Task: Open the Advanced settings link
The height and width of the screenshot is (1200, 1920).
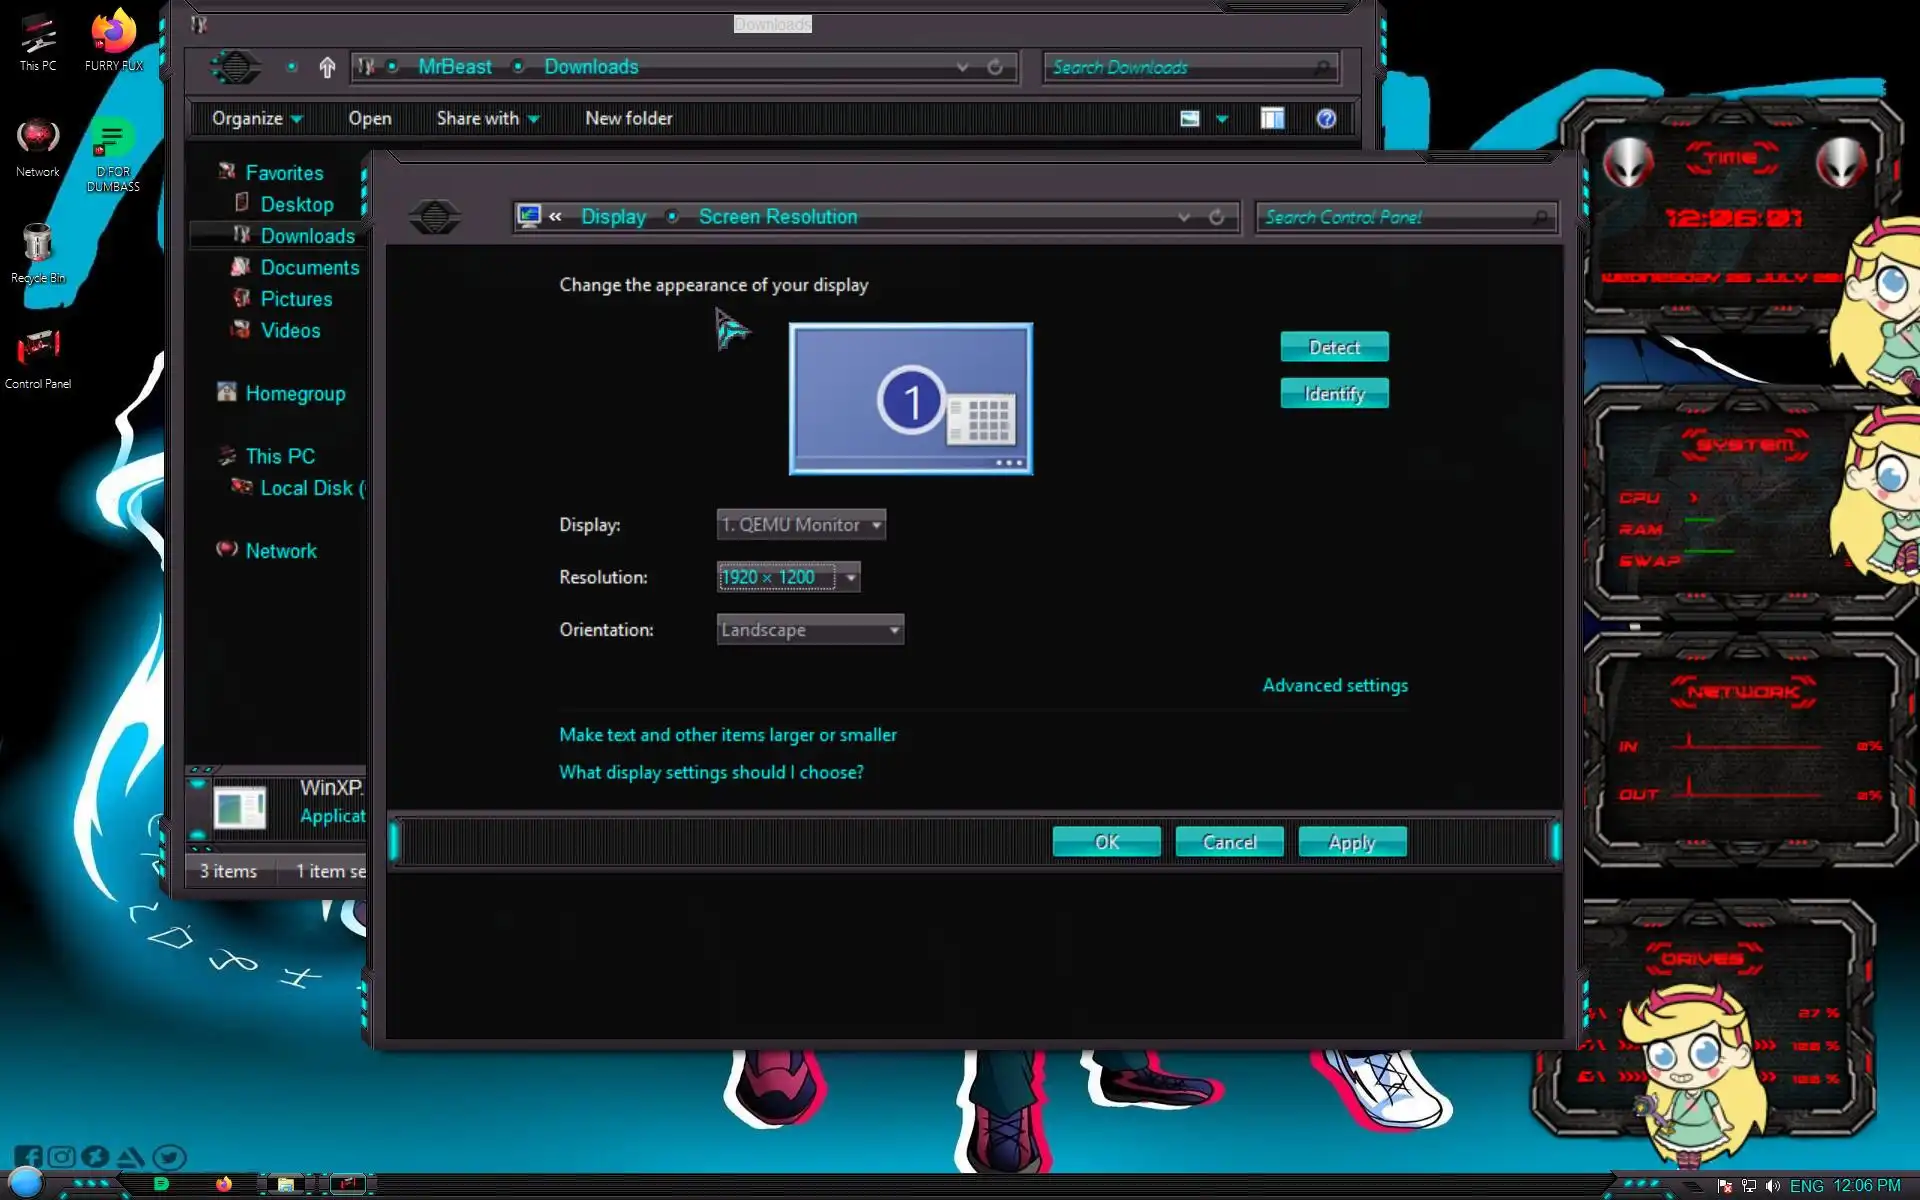Action: [1334, 685]
